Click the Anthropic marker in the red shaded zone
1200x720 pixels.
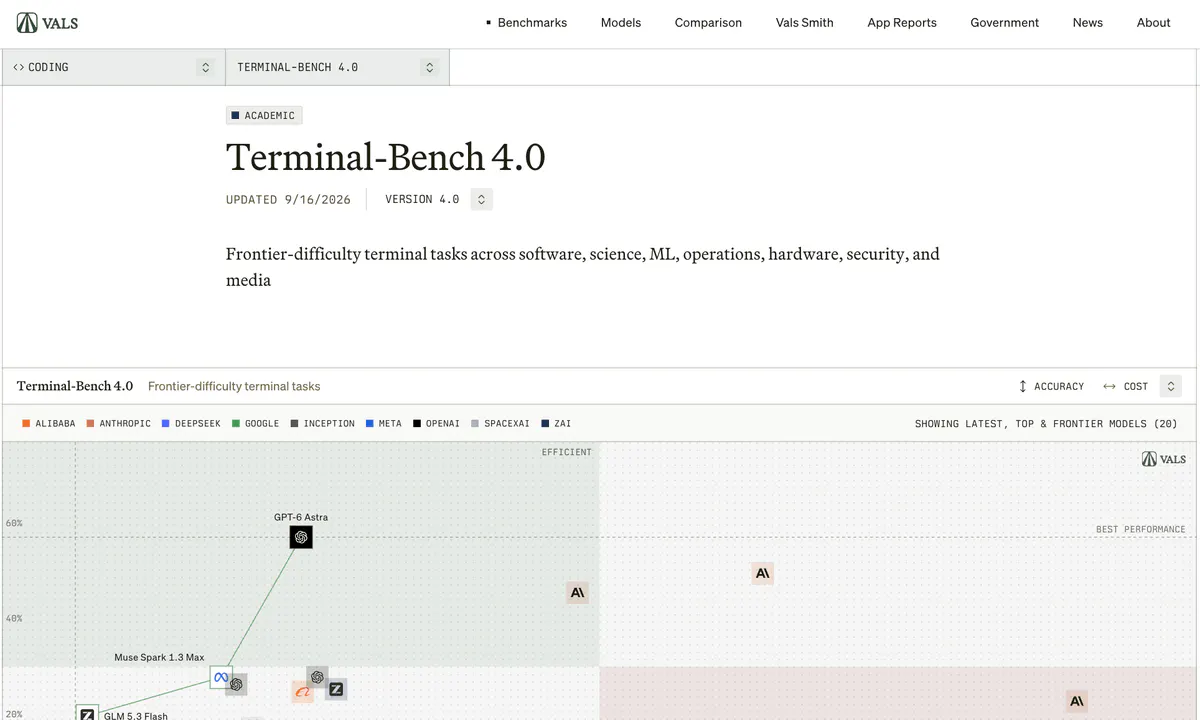pyautogui.click(x=1077, y=701)
